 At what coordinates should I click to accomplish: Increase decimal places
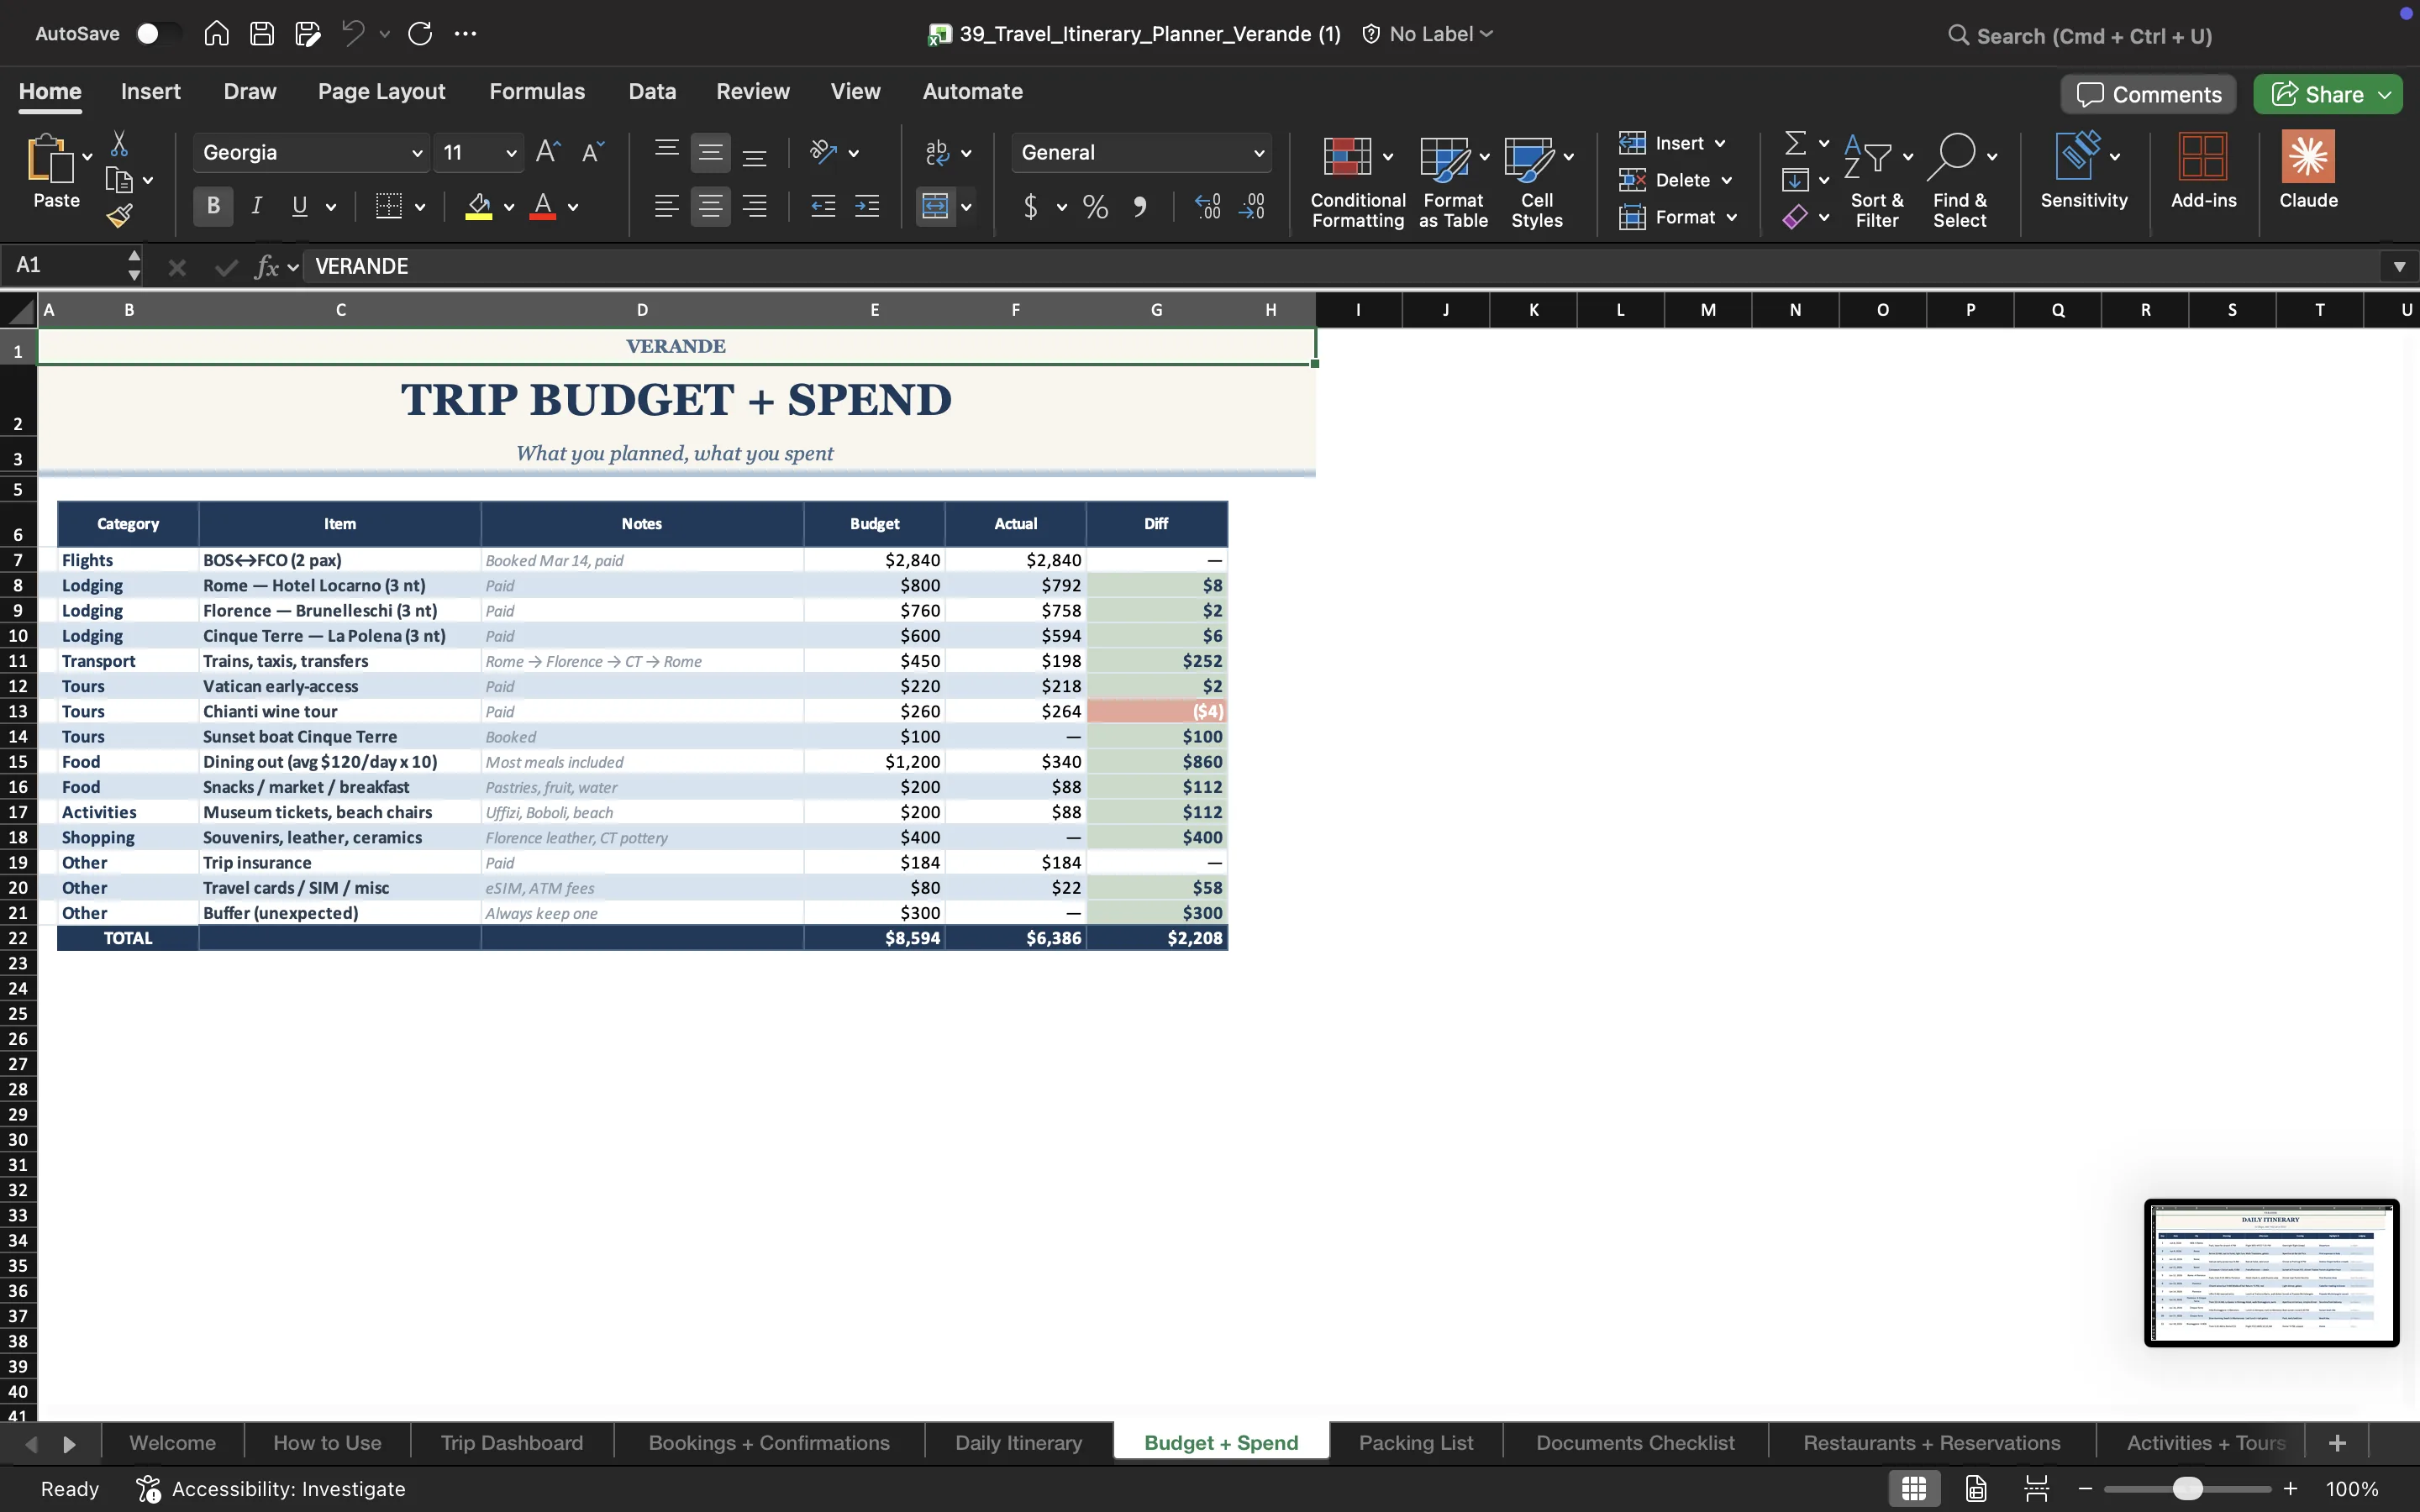coord(1207,207)
